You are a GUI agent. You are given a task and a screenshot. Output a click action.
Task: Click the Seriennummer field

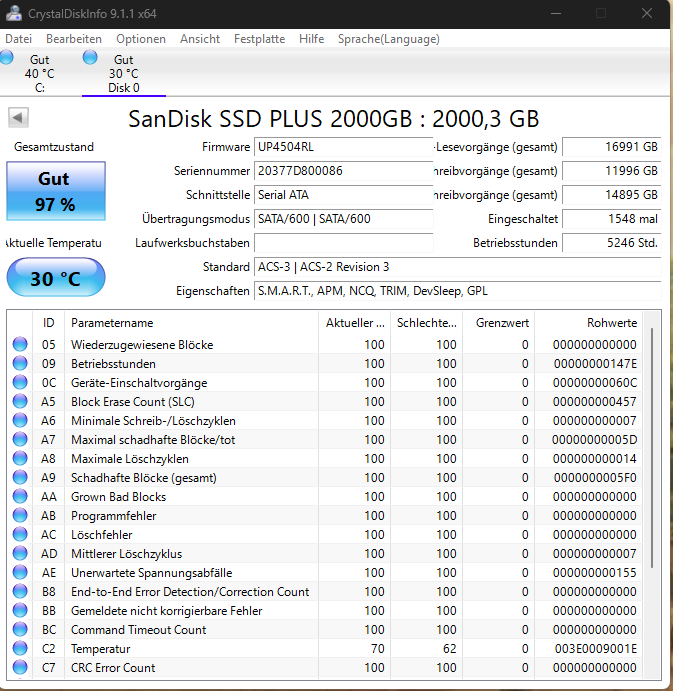tap(344, 171)
